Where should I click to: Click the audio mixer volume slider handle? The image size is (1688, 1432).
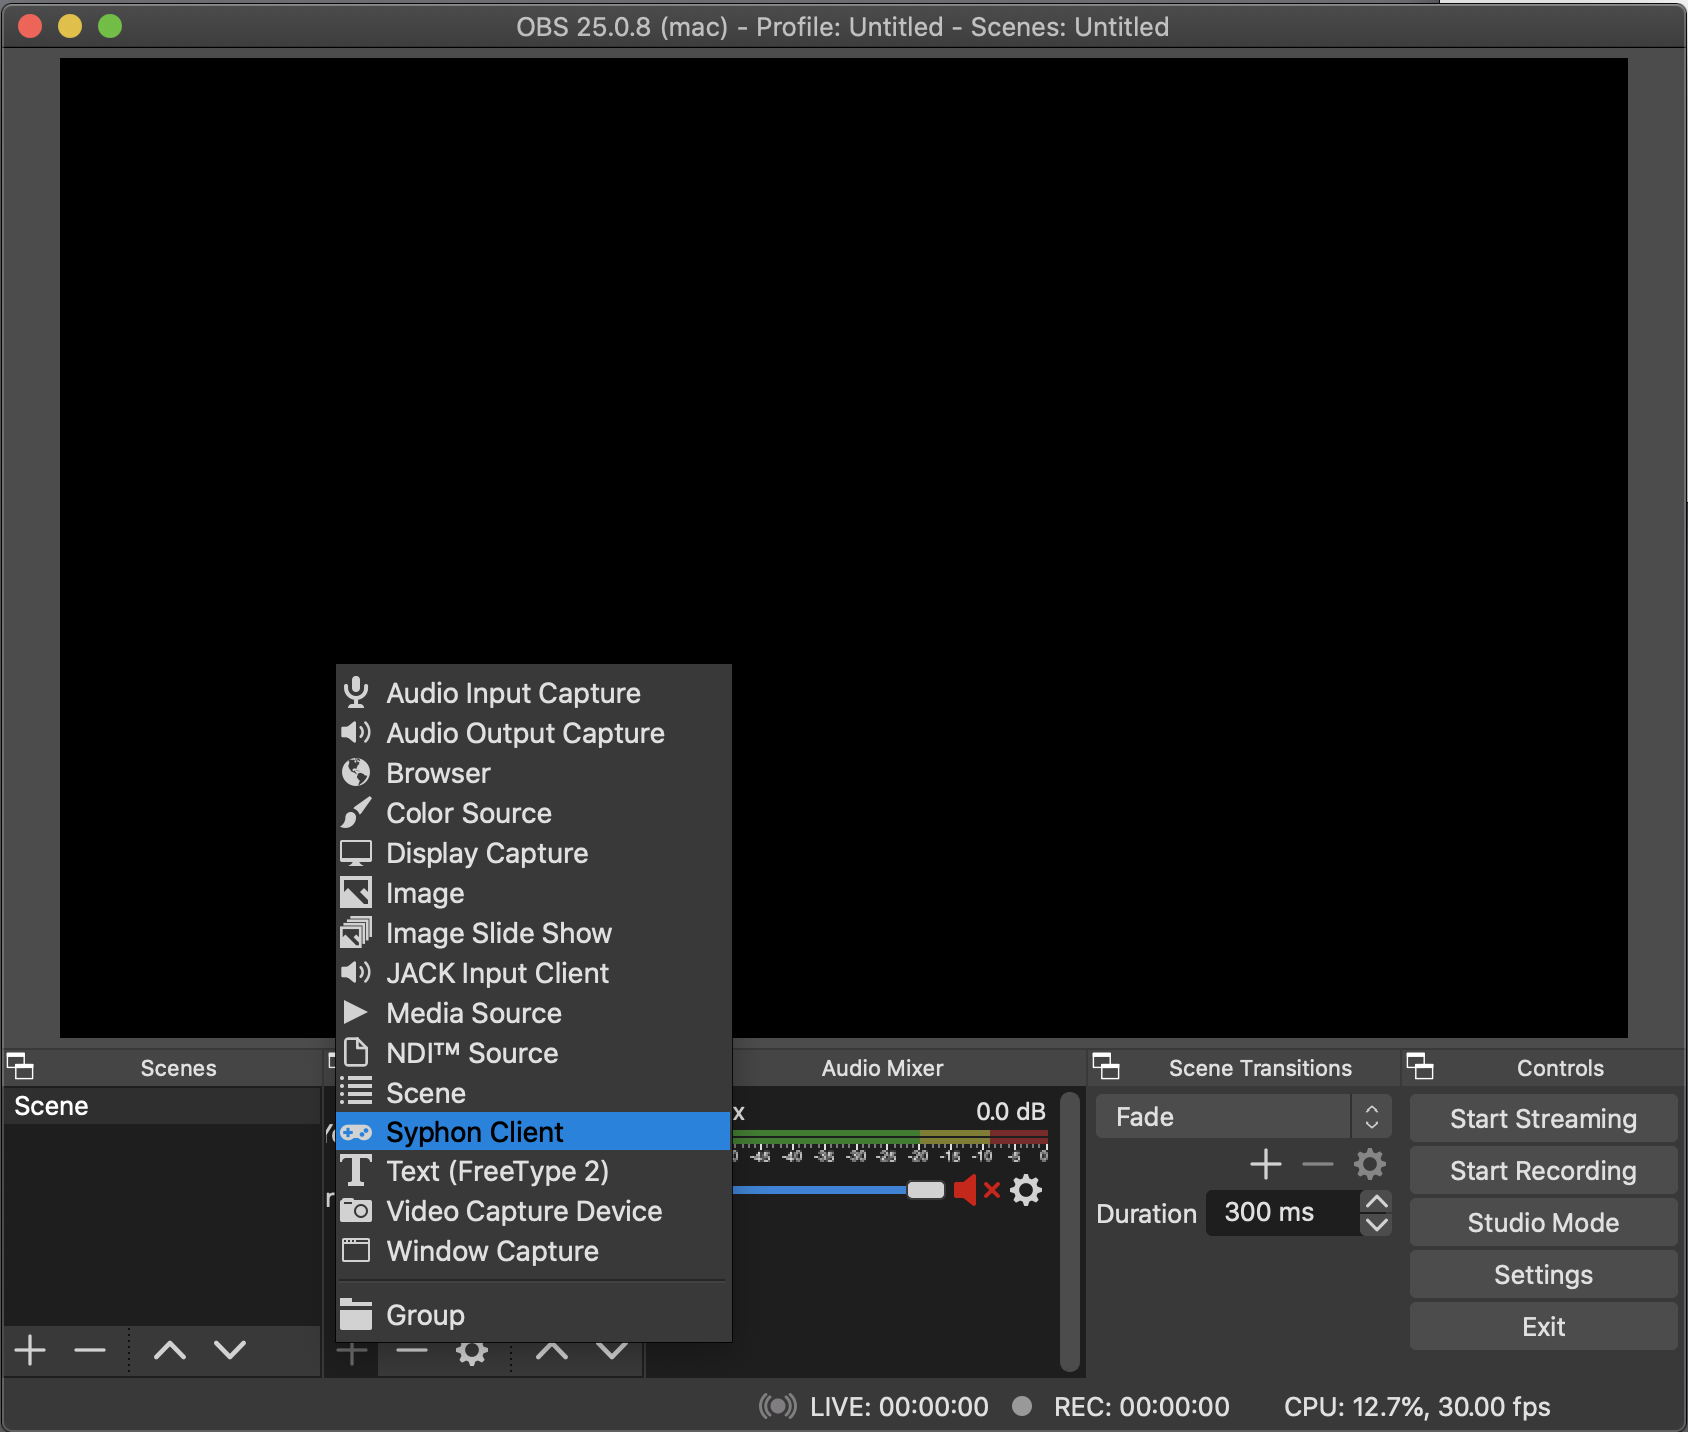(x=925, y=1190)
